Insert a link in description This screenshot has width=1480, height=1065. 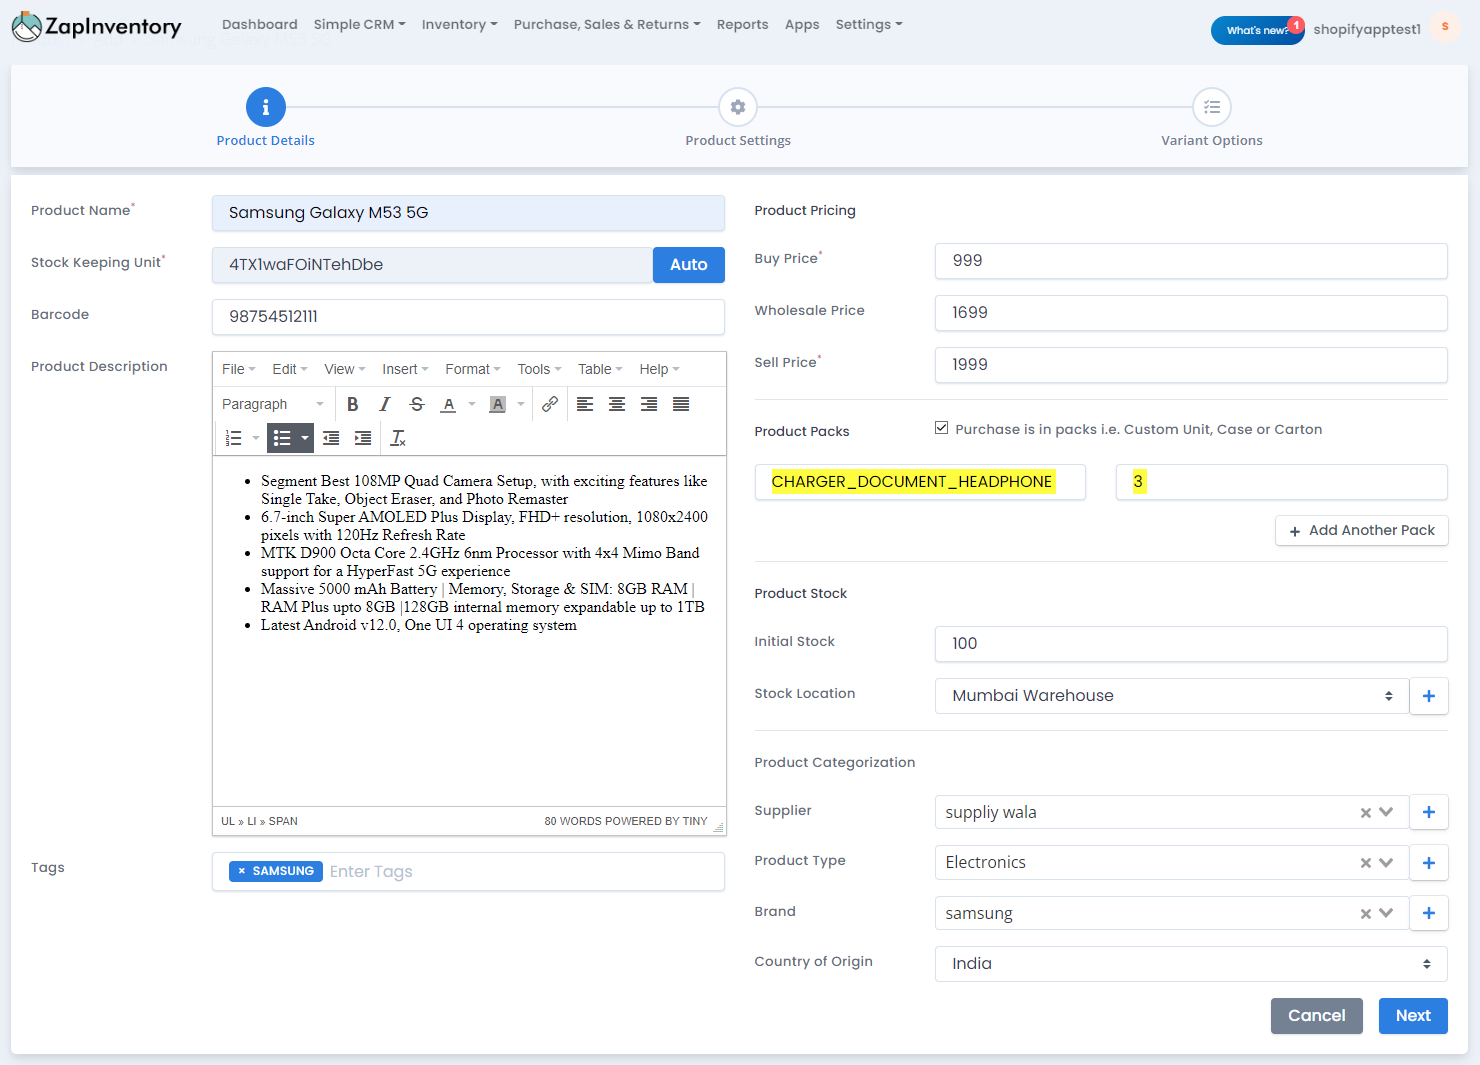tap(550, 404)
